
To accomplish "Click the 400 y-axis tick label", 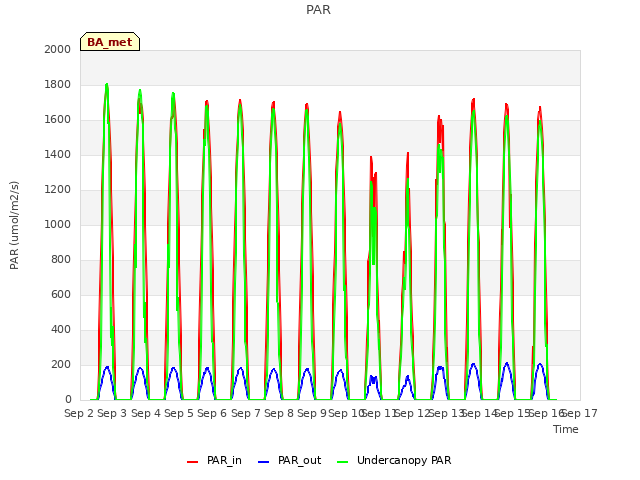I will 61,329.
